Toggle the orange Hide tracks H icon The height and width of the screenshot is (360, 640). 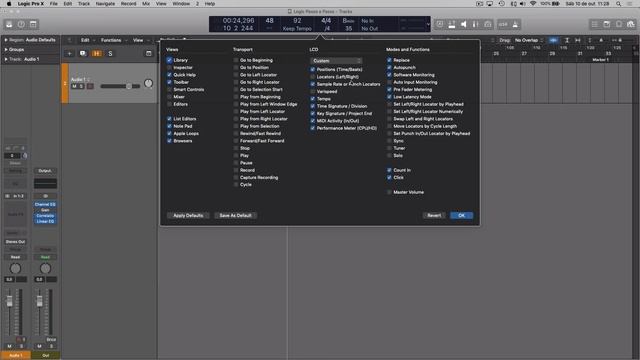pos(97,53)
